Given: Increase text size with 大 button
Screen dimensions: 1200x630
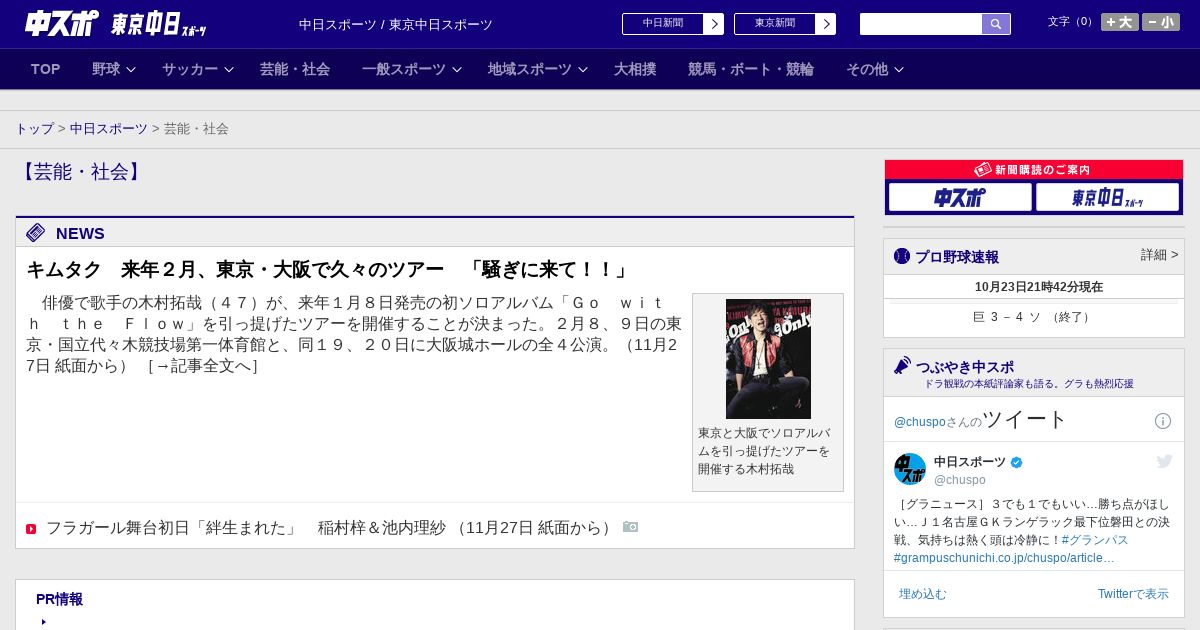Looking at the screenshot, I should click(x=1120, y=22).
